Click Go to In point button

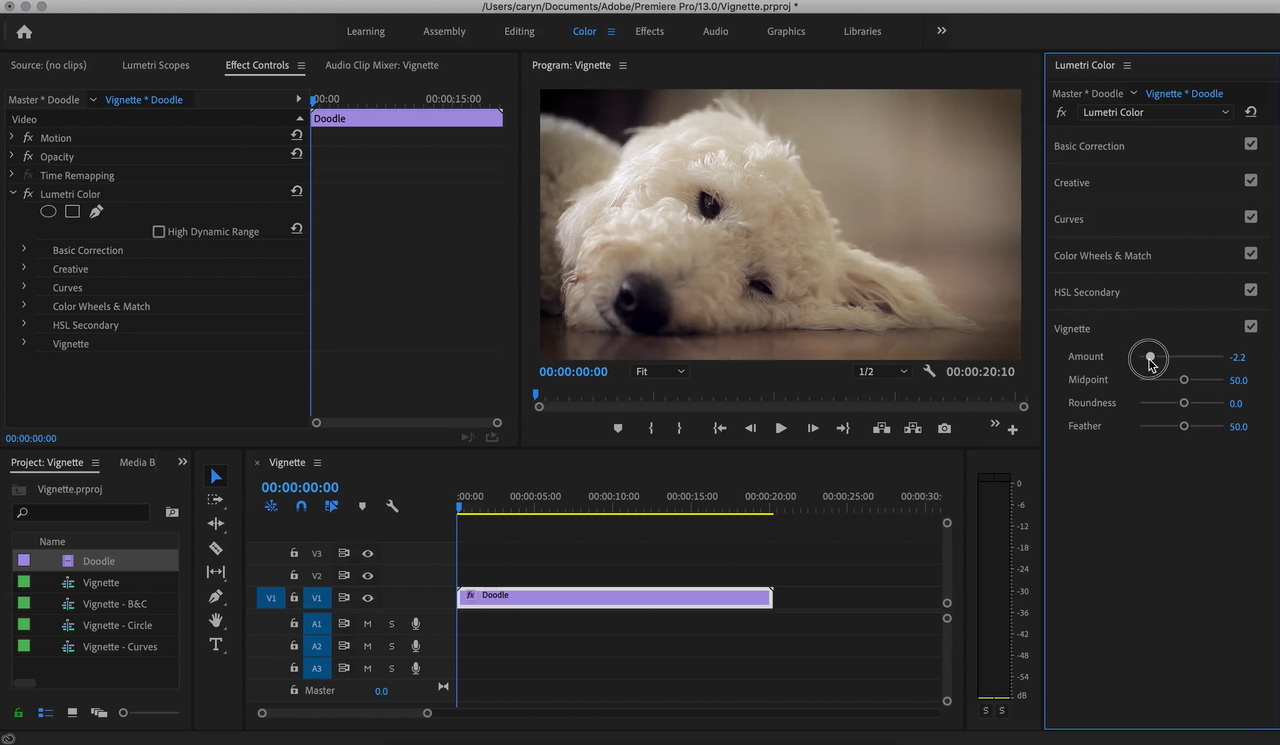point(719,428)
